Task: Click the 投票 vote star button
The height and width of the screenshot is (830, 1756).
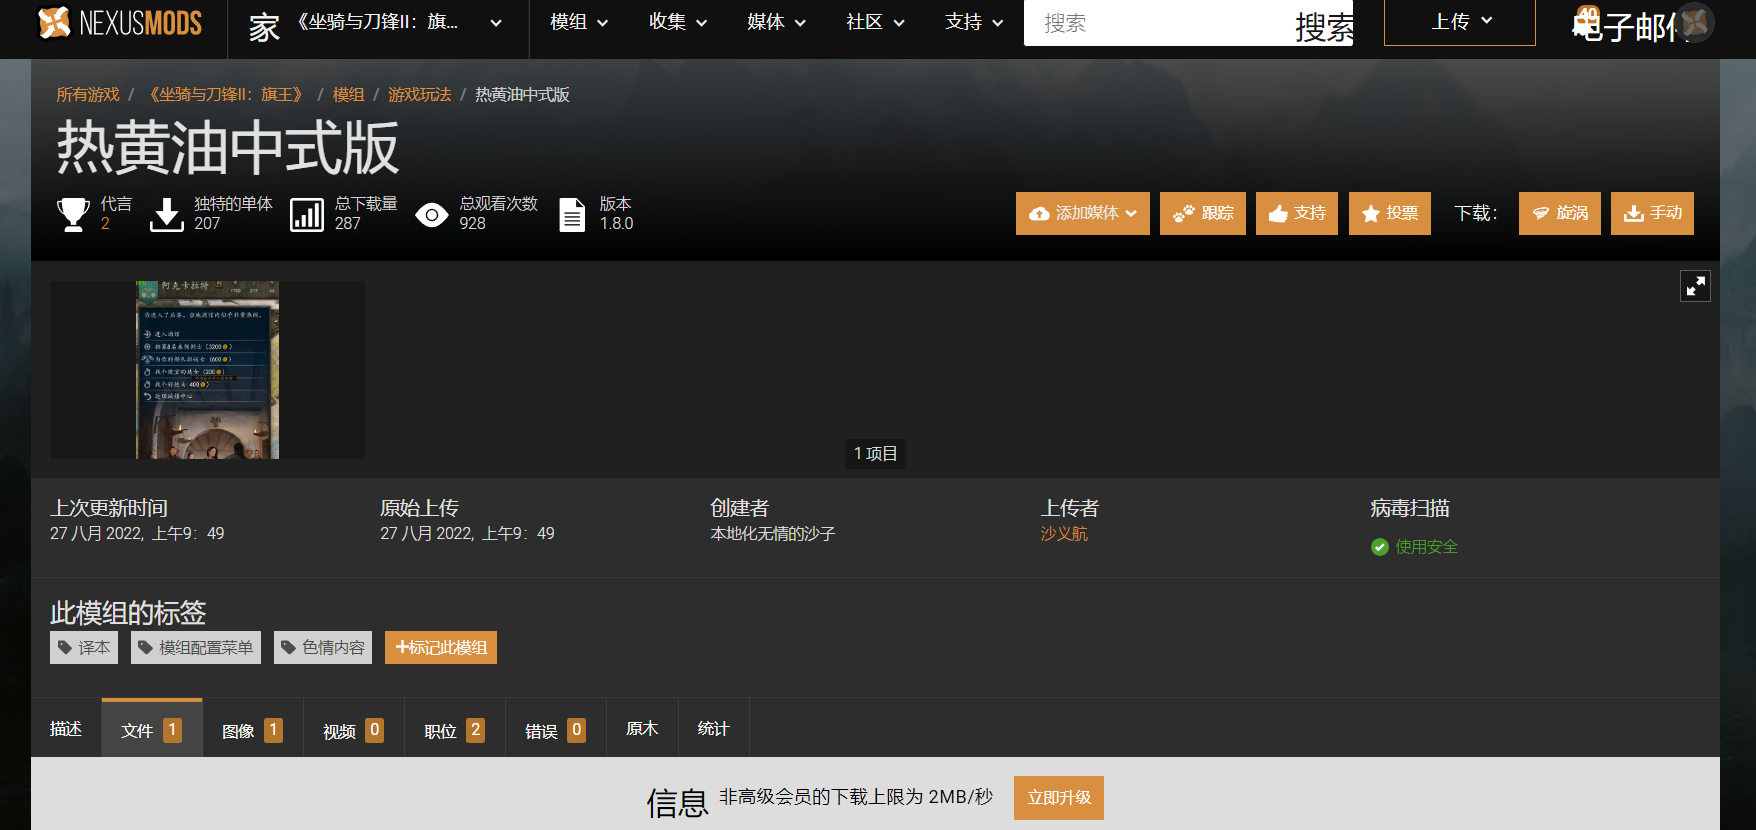Action: (x=1390, y=213)
